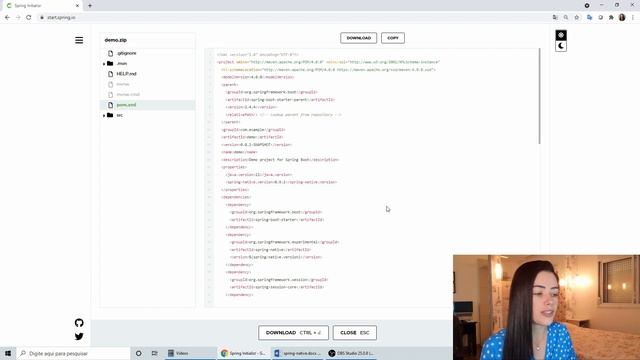Open the Extensions puzzle icon
640x360 pixels.
(x=611, y=18)
